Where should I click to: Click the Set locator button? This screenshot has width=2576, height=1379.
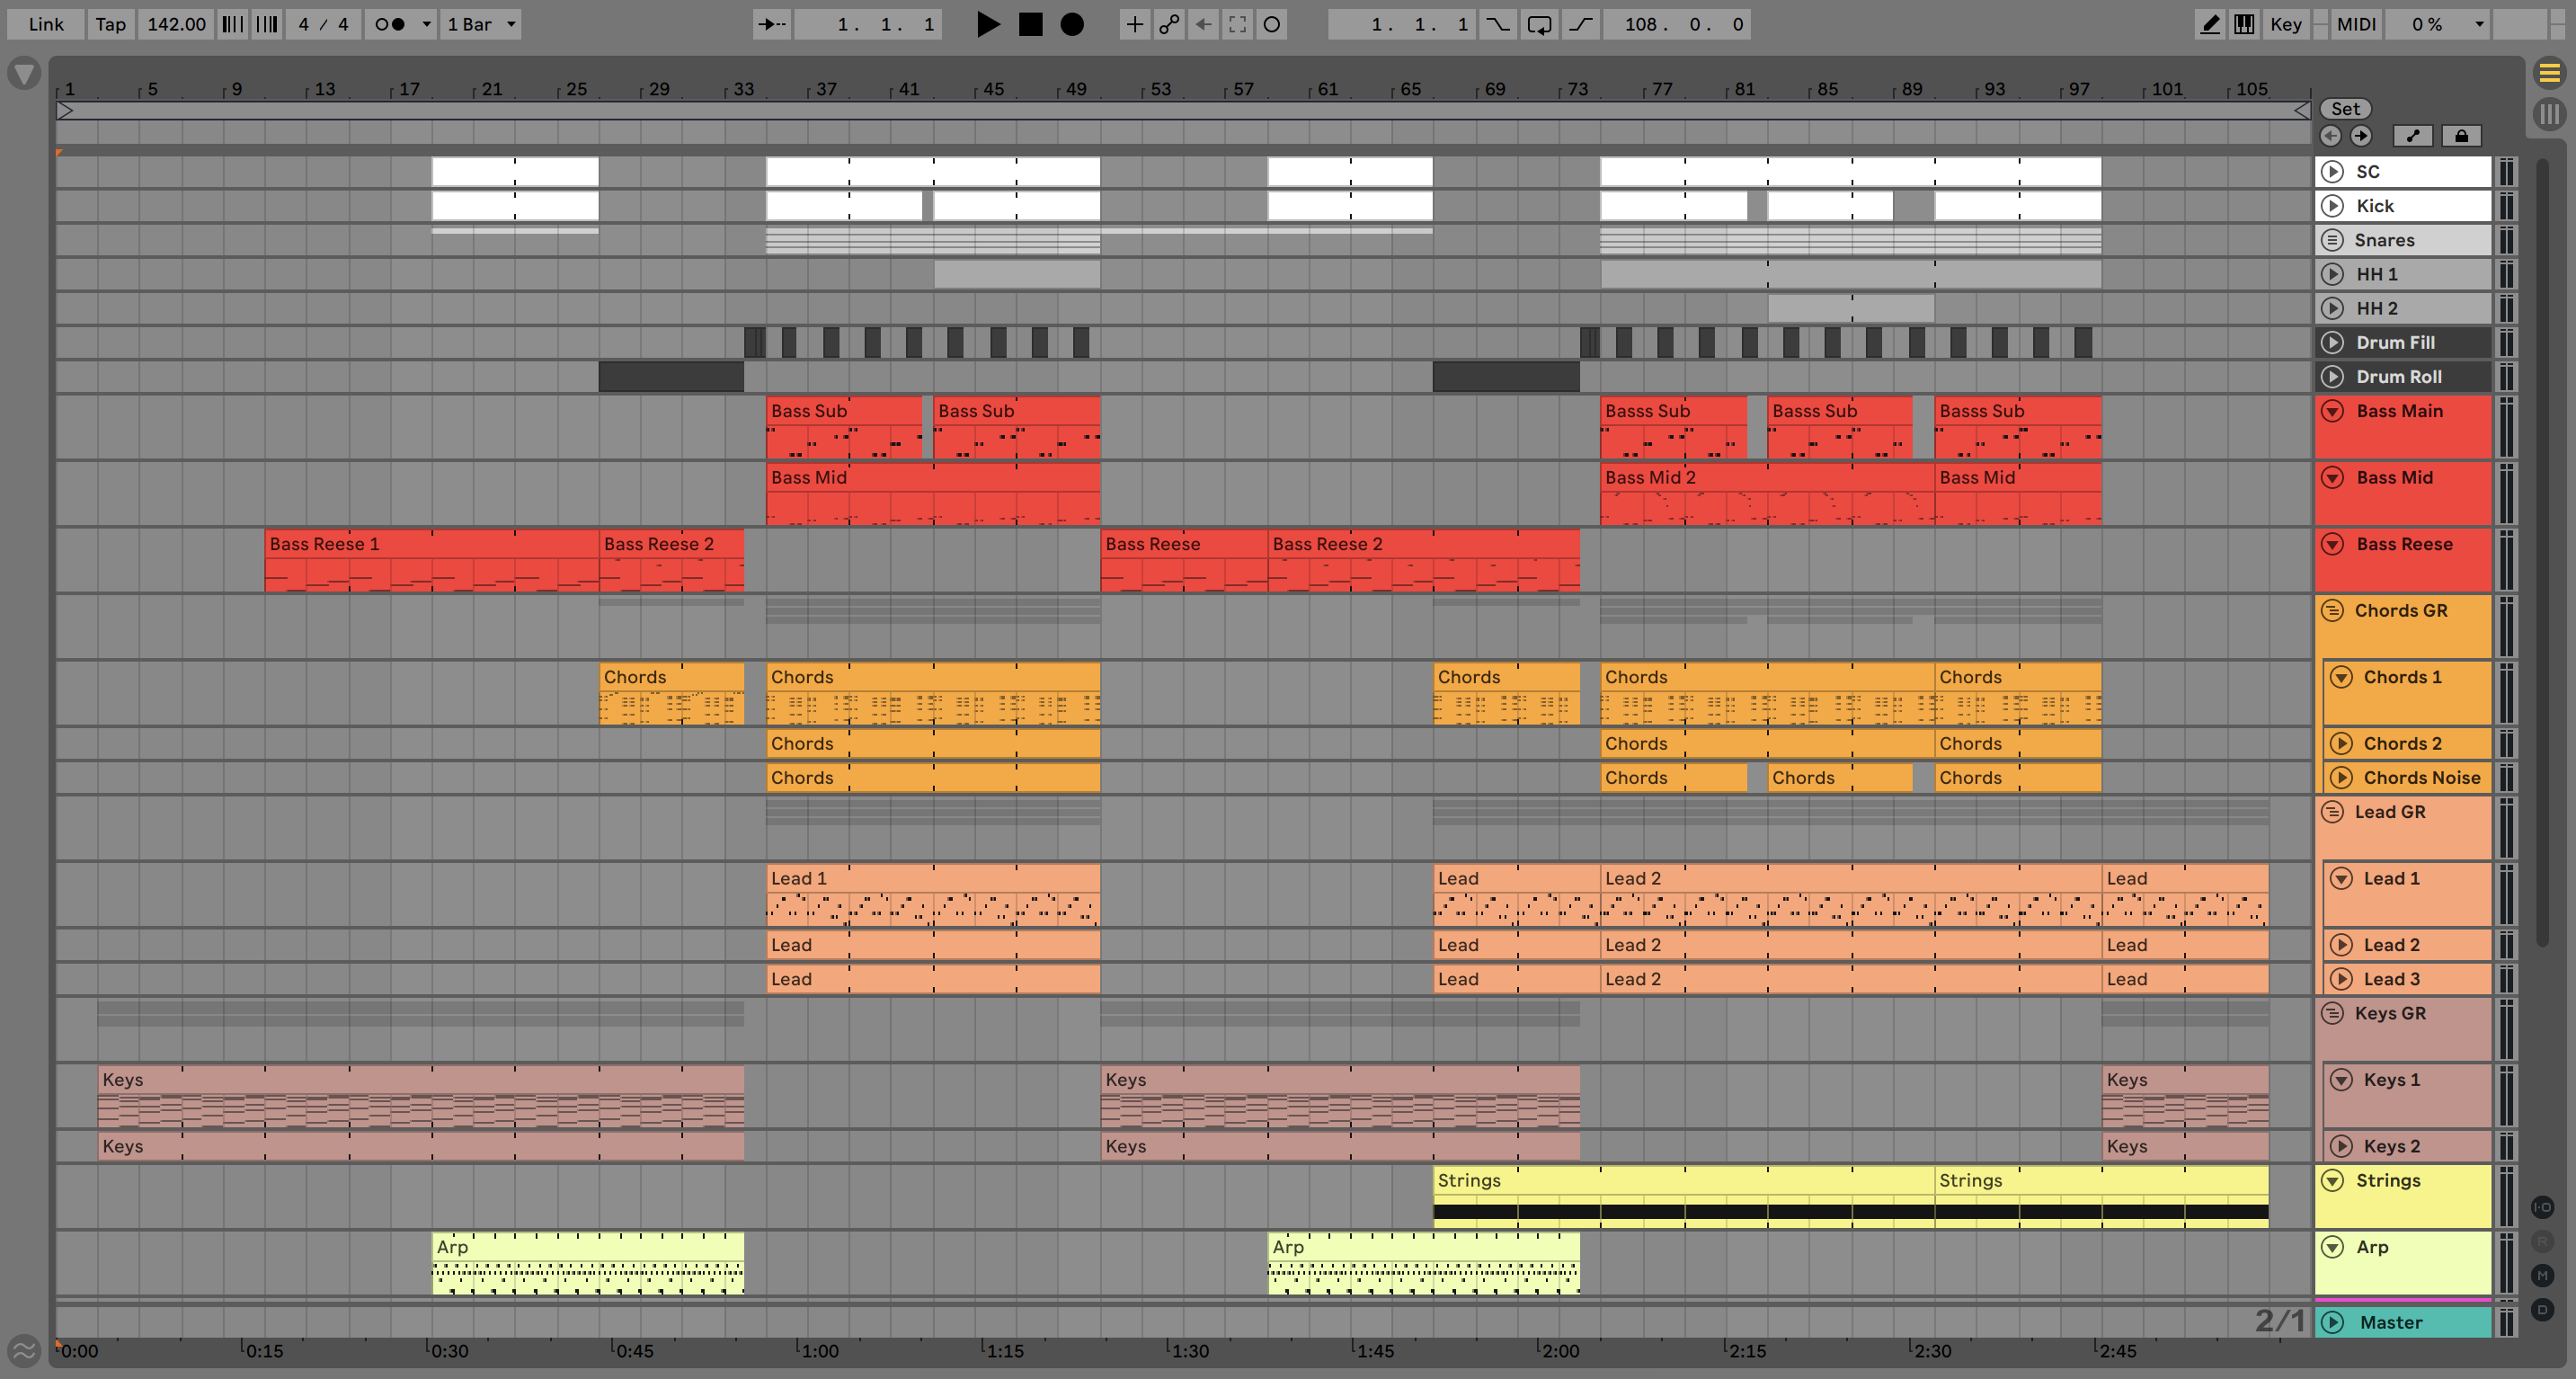[x=2345, y=109]
